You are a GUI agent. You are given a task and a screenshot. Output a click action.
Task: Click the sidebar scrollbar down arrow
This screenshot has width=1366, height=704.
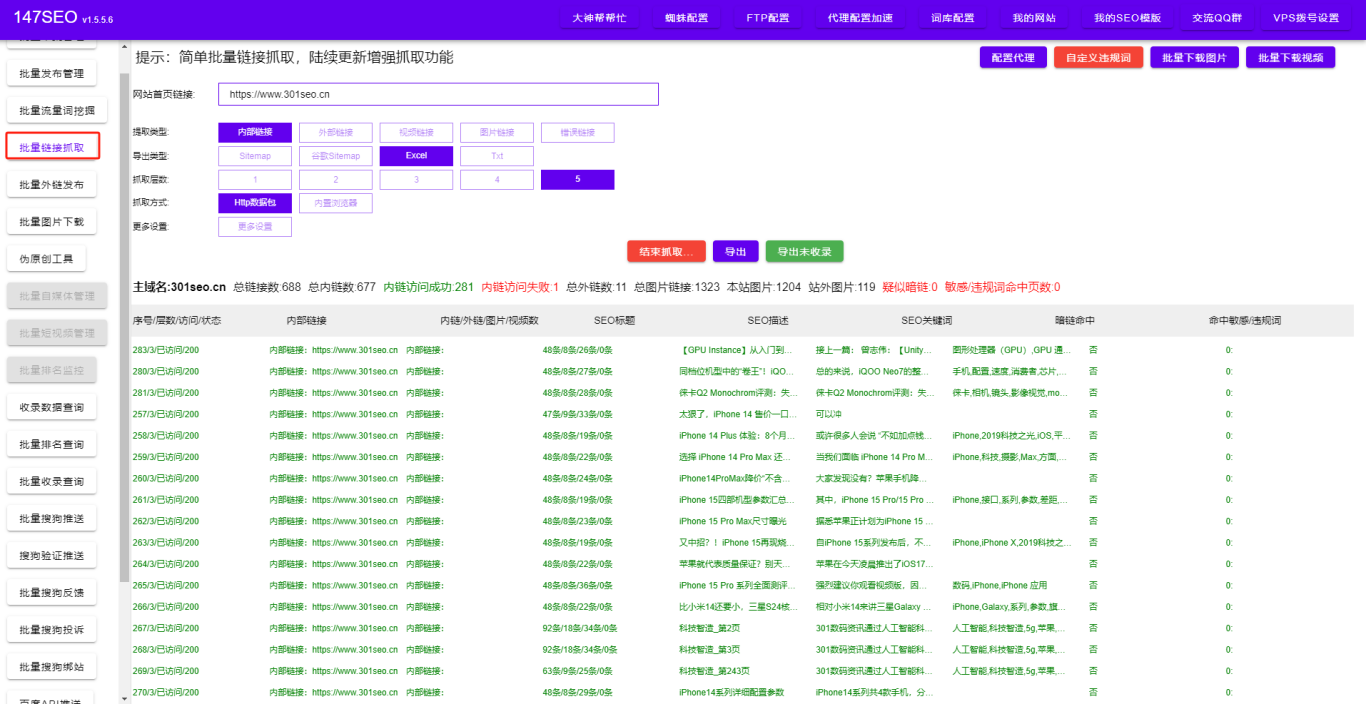(124, 697)
